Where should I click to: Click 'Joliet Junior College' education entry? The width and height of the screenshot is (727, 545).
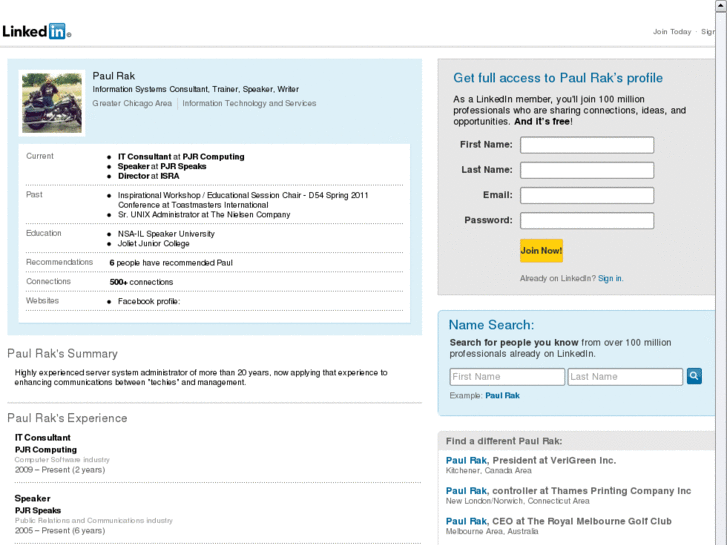(153, 244)
